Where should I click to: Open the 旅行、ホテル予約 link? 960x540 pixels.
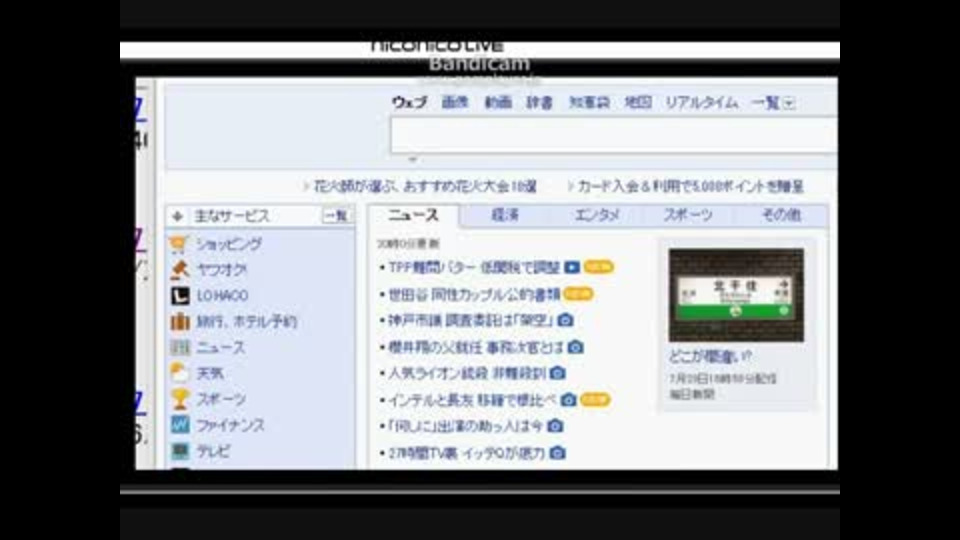coord(246,321)
